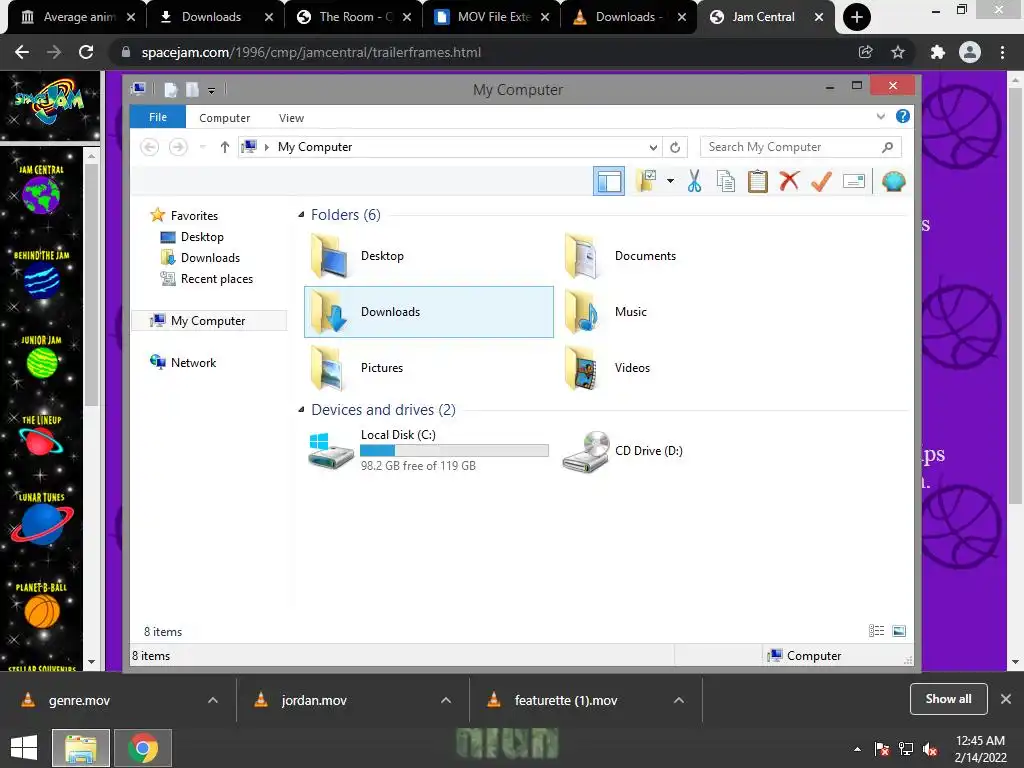The width and height of the screenshot is (1024, 768).
Task: Click the Rename icon in toolbar
Action: [x=854, y=181]
